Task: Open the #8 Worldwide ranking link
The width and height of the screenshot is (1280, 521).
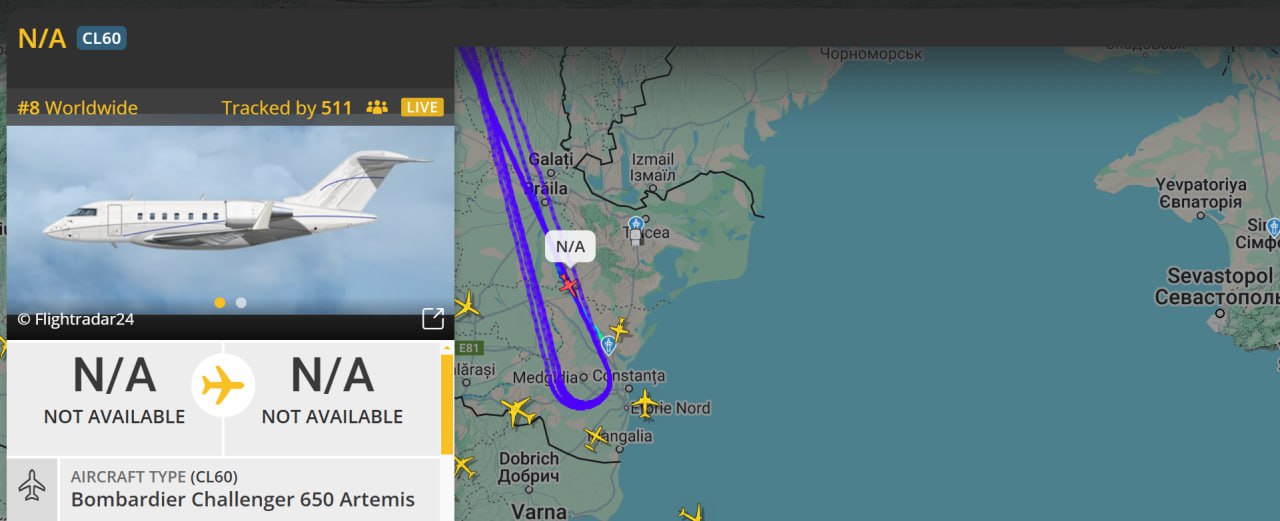Action: tap(78, 108)
